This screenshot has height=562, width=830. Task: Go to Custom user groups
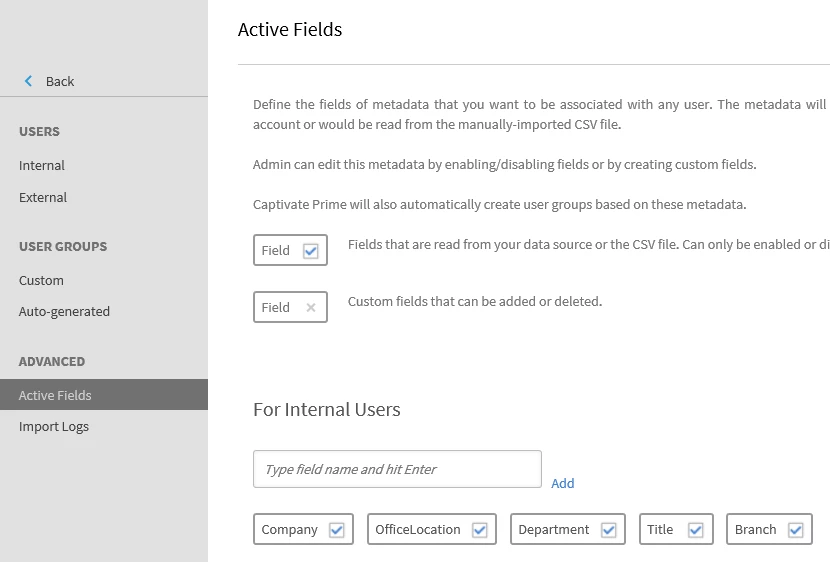(41, 281)
